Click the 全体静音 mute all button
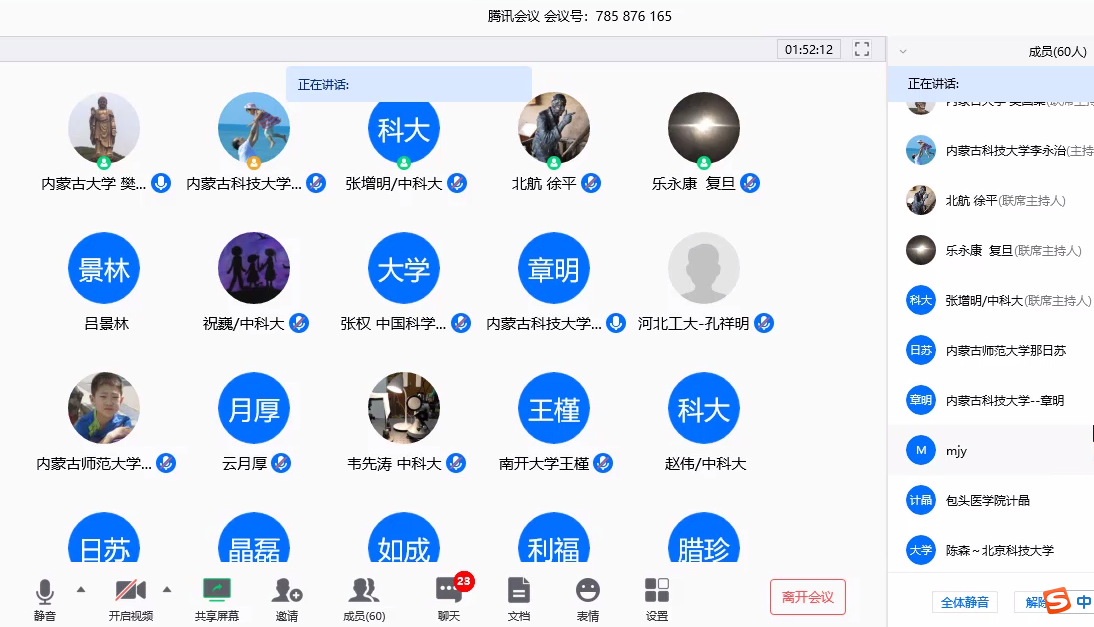This screenshot has height=627, width=1094. [964, 602]
